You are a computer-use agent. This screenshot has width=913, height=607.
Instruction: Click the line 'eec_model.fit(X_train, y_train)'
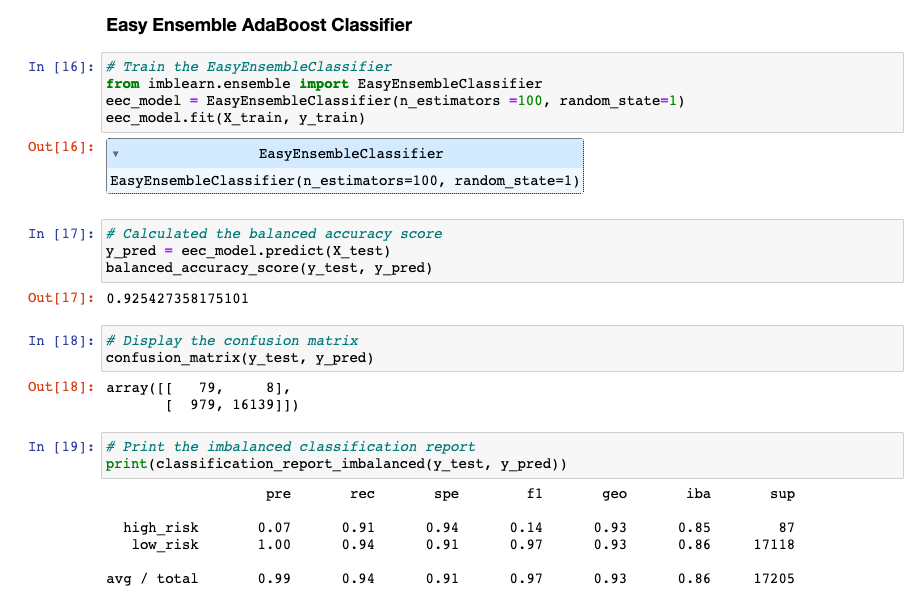pyautogui.click(x=235, y=118)
